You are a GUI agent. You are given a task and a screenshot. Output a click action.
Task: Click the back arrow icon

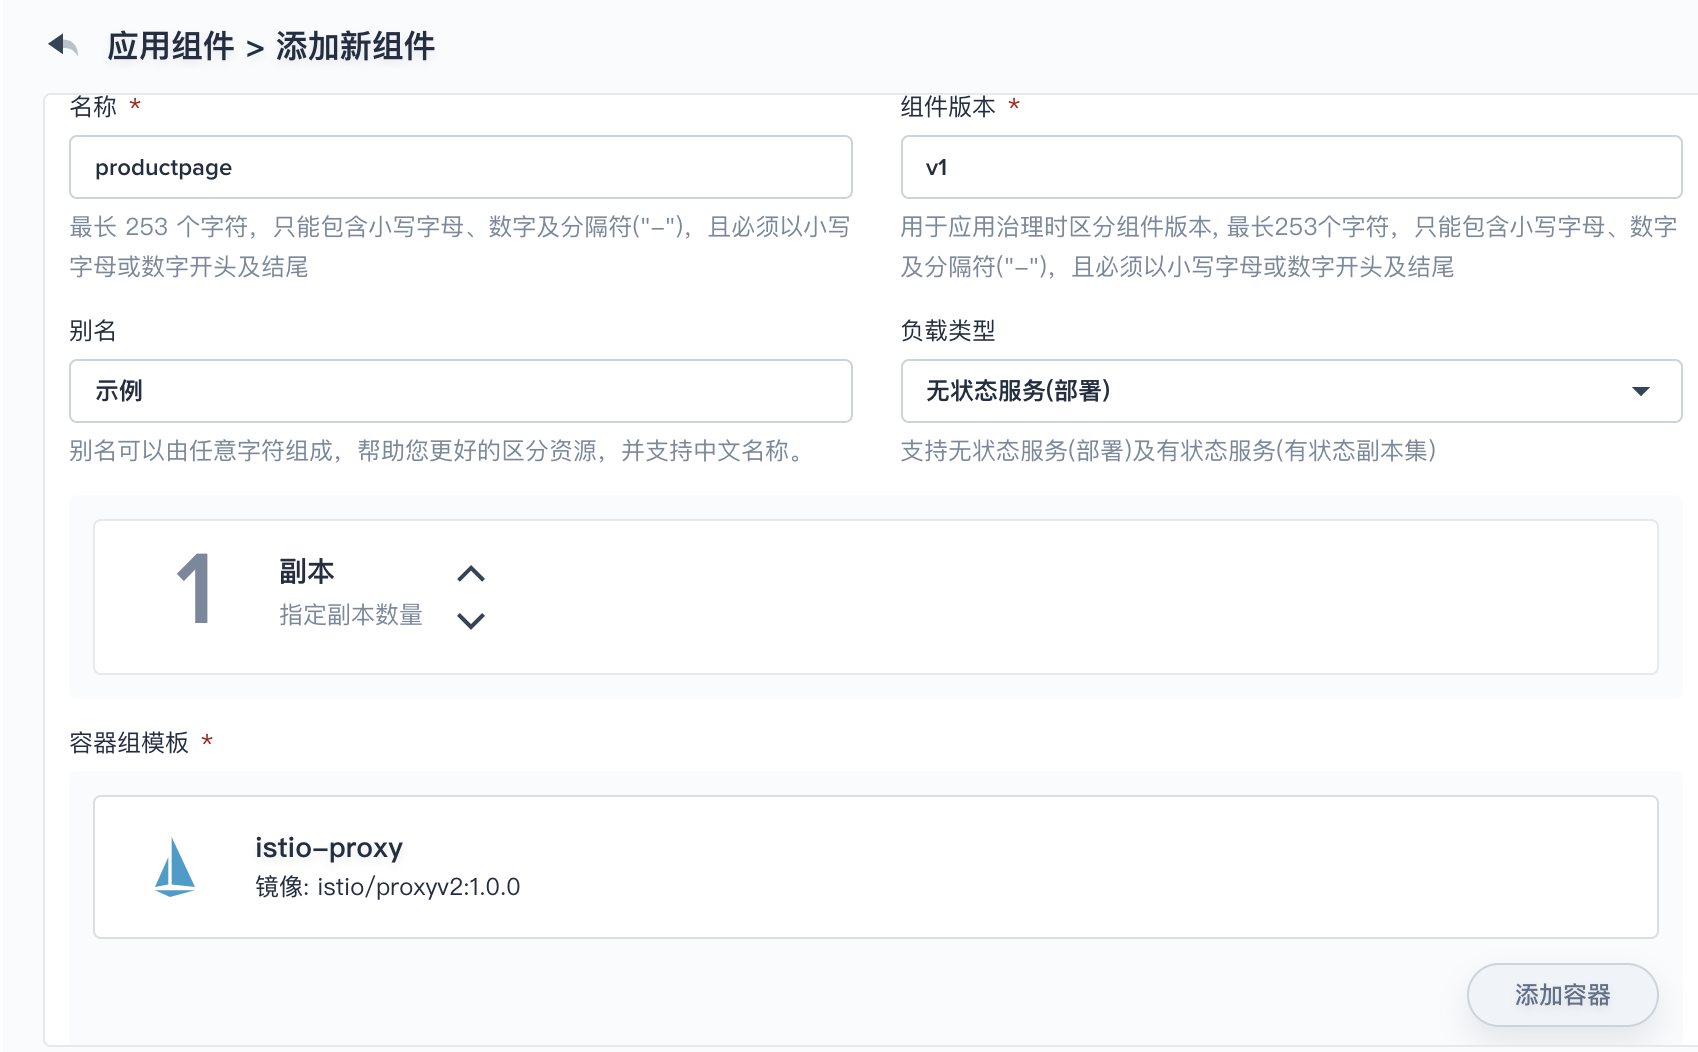click(63, 45)
